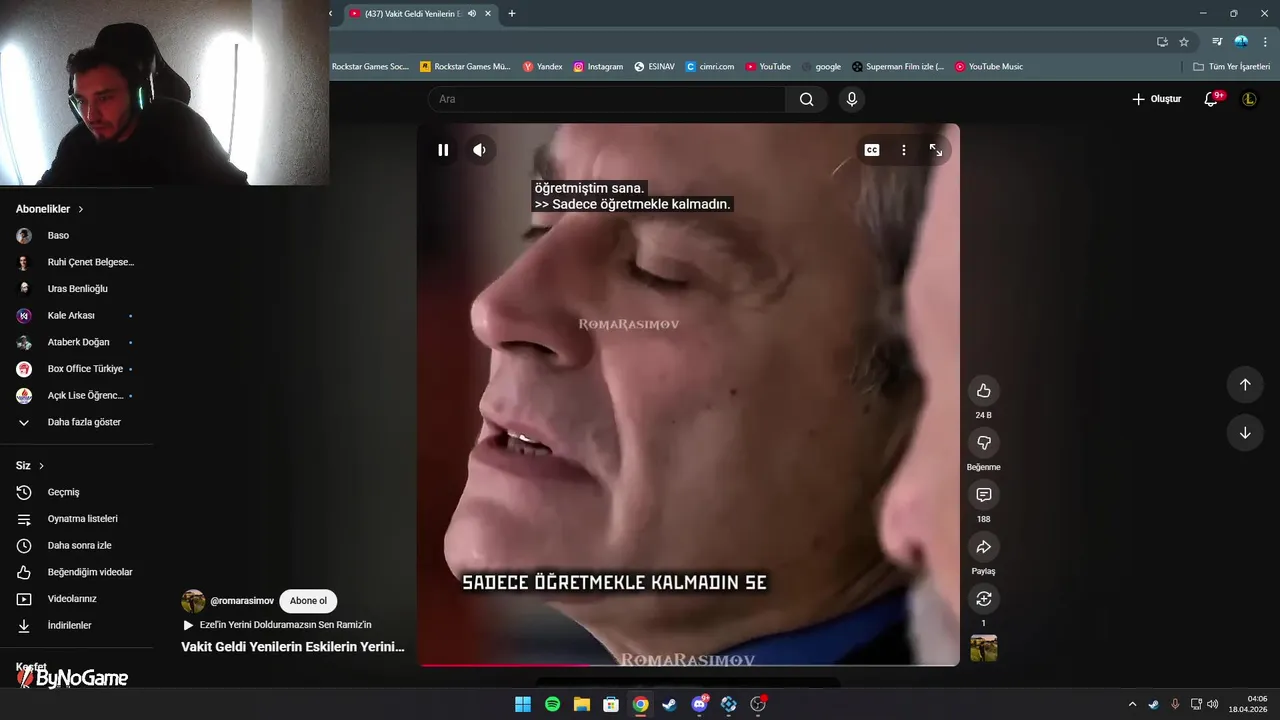The height and width of the screenshot is (720, 1280).
Task: Open the Chrome profile avatar
Action: point(1241,42)
